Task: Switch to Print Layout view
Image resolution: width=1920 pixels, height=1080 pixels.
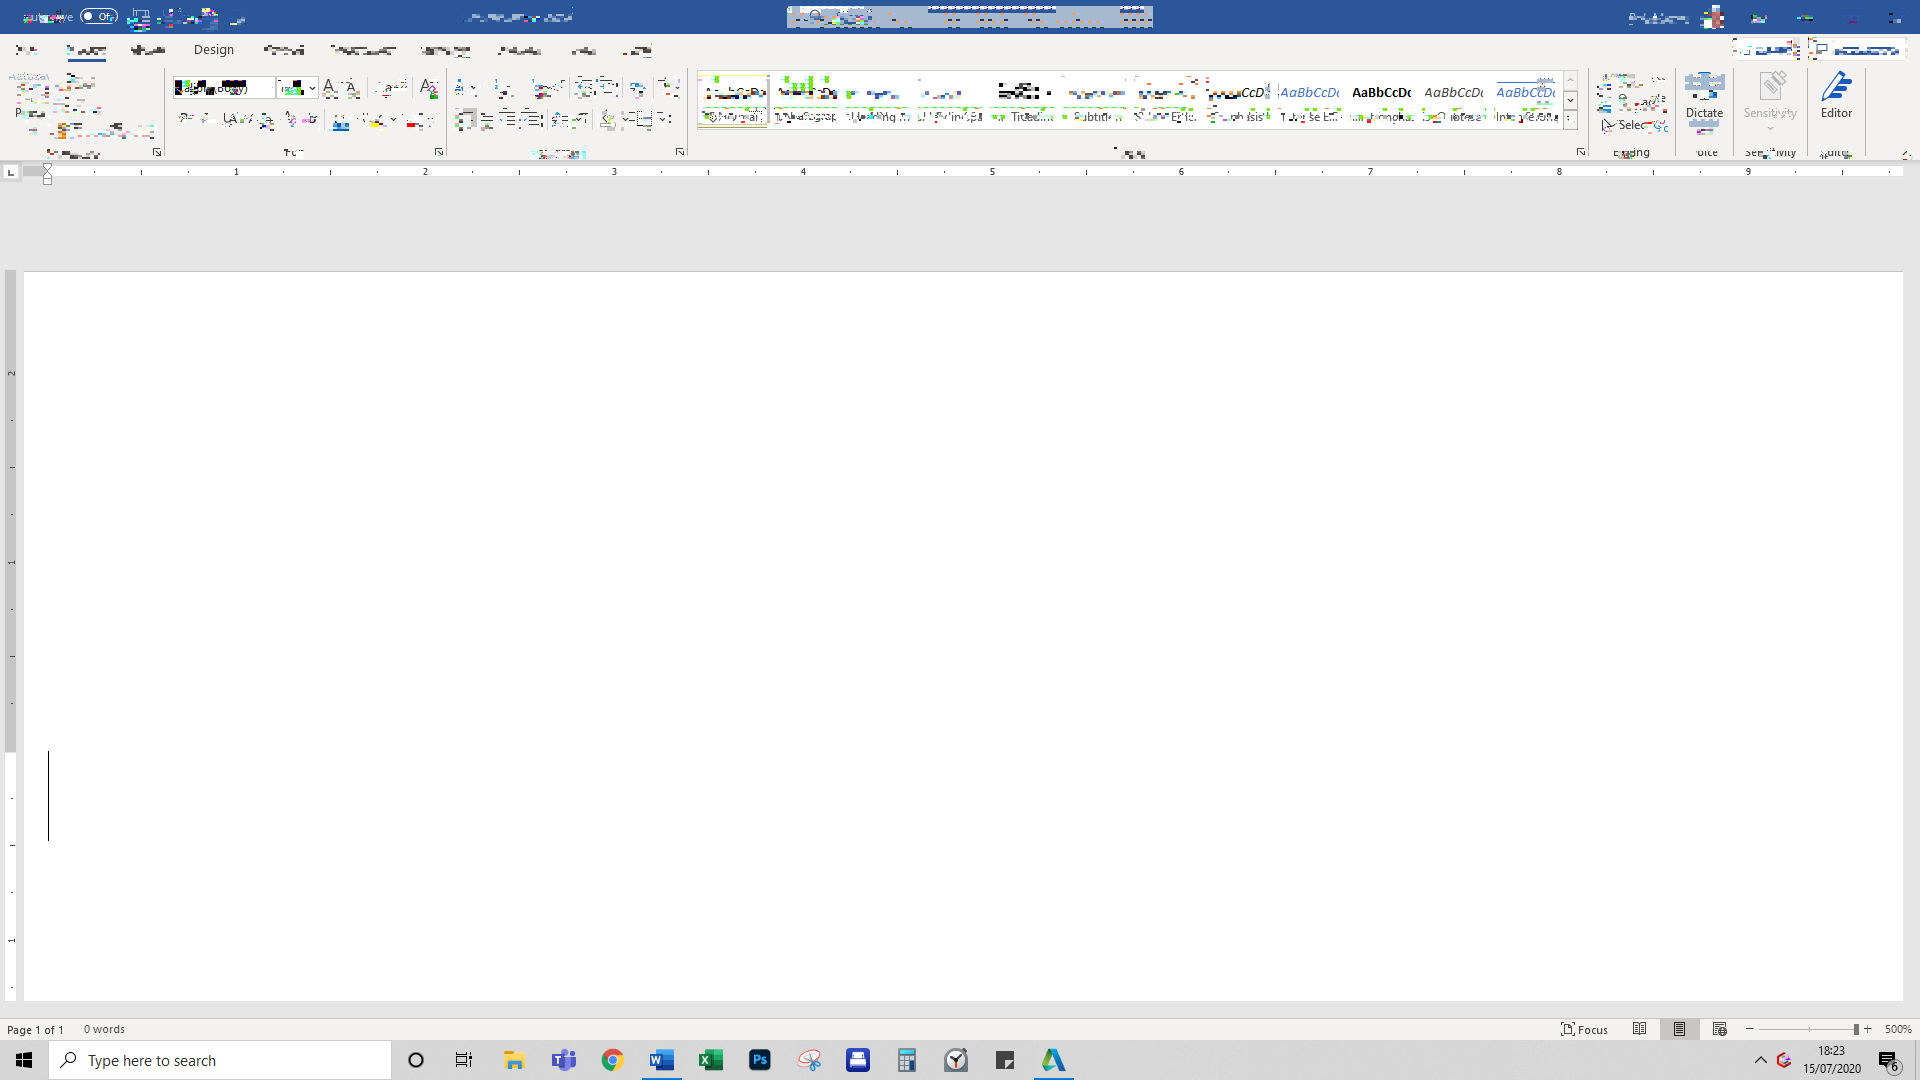Action: tap(1679, 1029)
